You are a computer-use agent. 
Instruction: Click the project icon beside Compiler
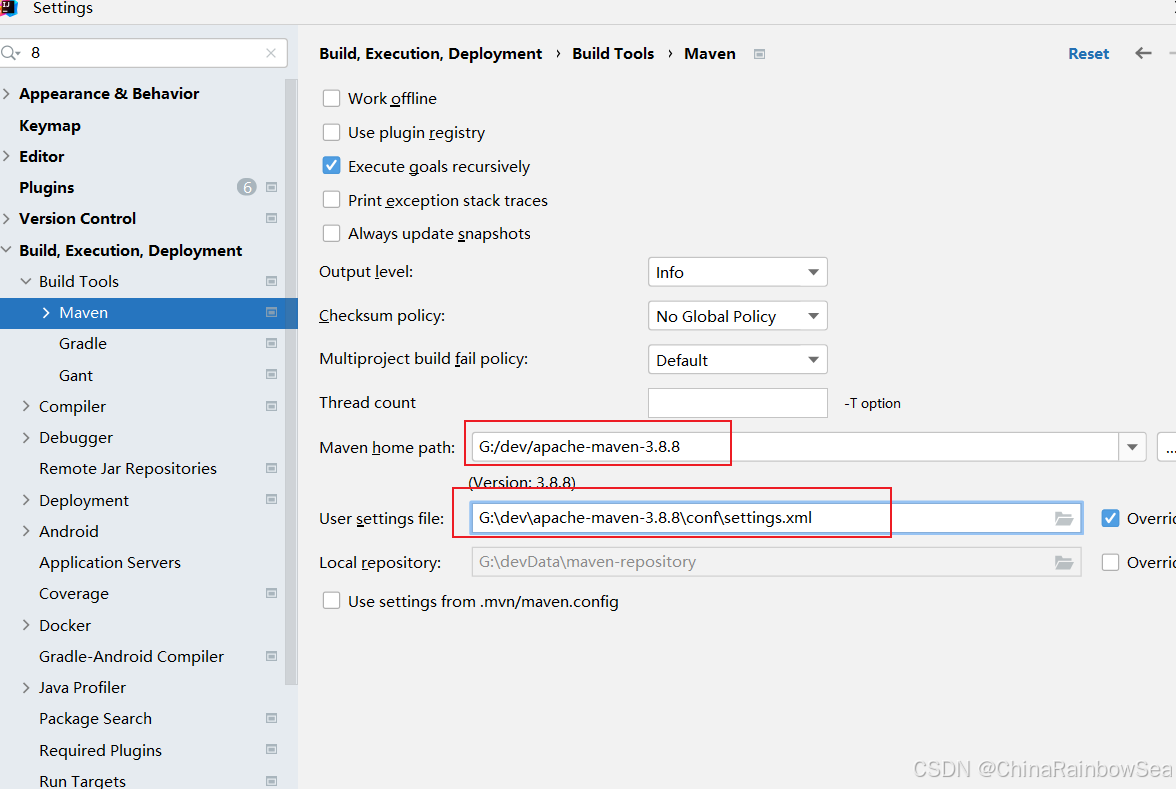(x=272, y=406)
